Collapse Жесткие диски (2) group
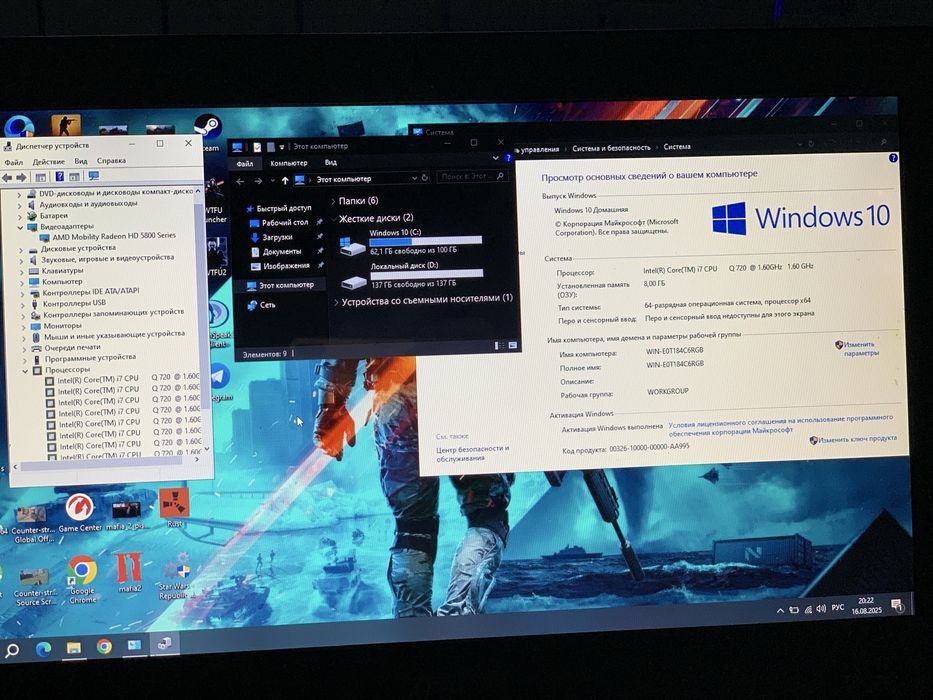 pyautogui.click(x=333, y=219)
